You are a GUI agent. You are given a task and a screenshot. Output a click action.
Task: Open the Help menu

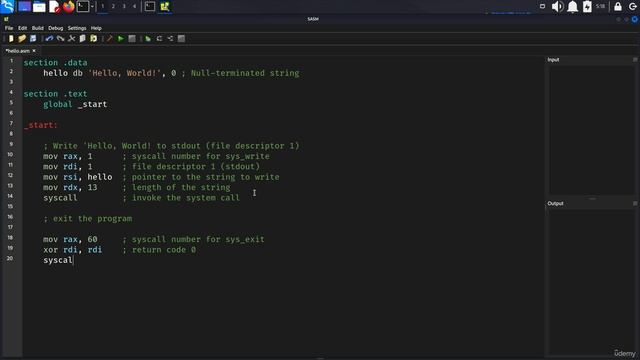[x=96, y=28]
